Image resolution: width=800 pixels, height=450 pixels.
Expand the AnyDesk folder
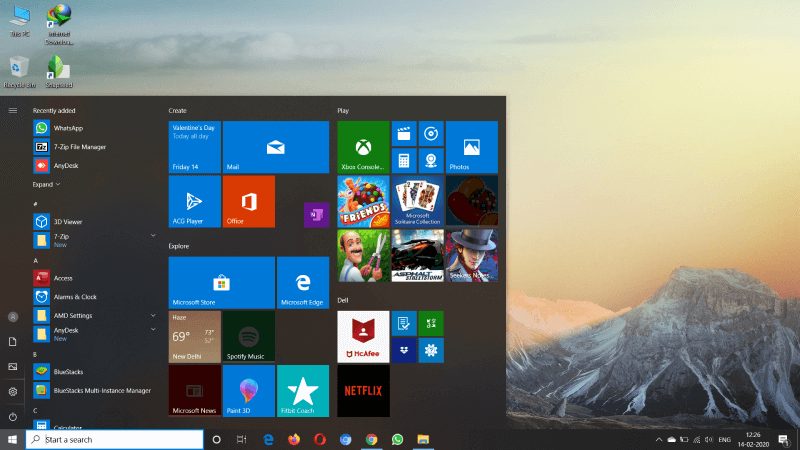pyautogui.click(x=153, y=330)
